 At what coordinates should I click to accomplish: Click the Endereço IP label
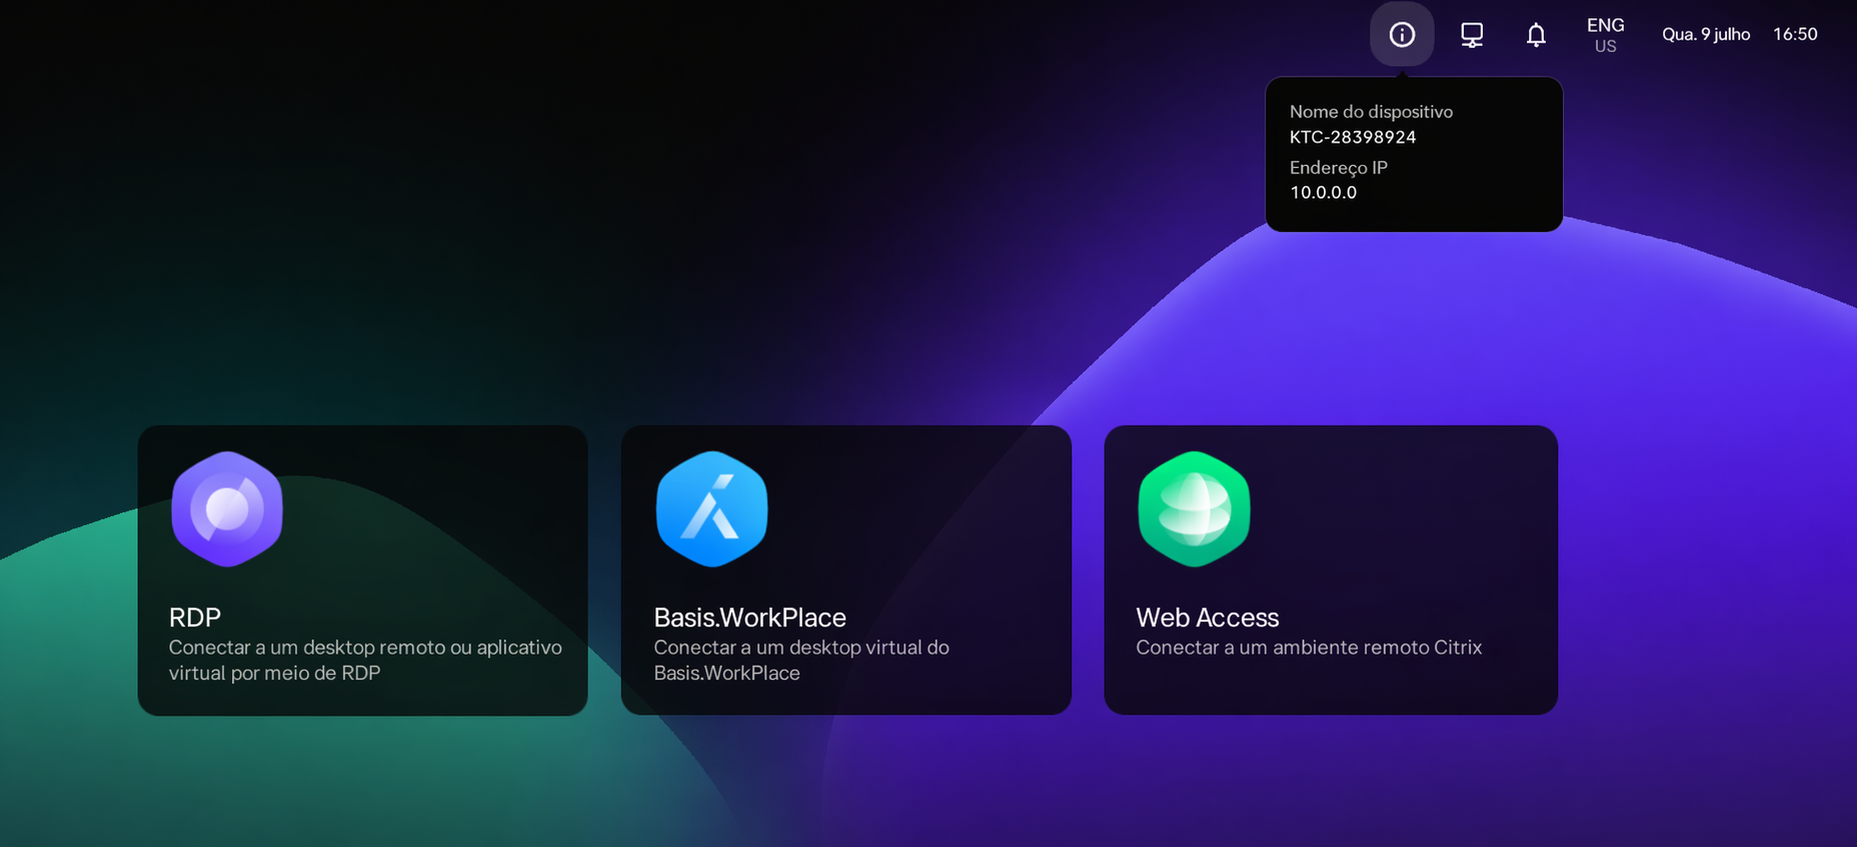(1338, 167)
